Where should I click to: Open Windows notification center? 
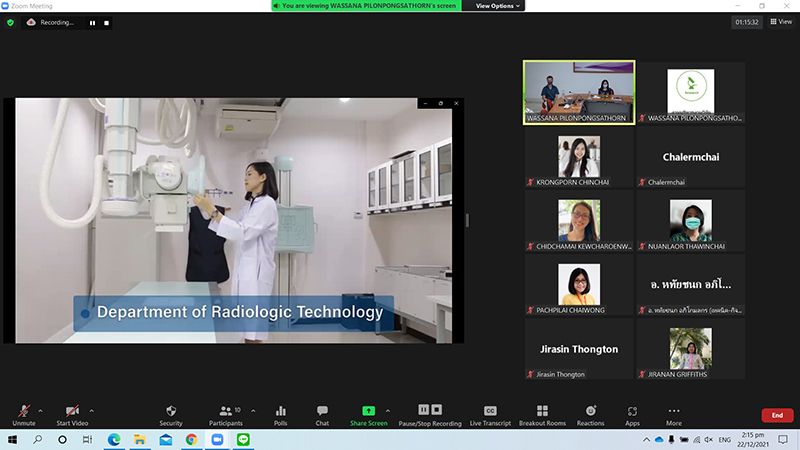[x=783, y=439]
